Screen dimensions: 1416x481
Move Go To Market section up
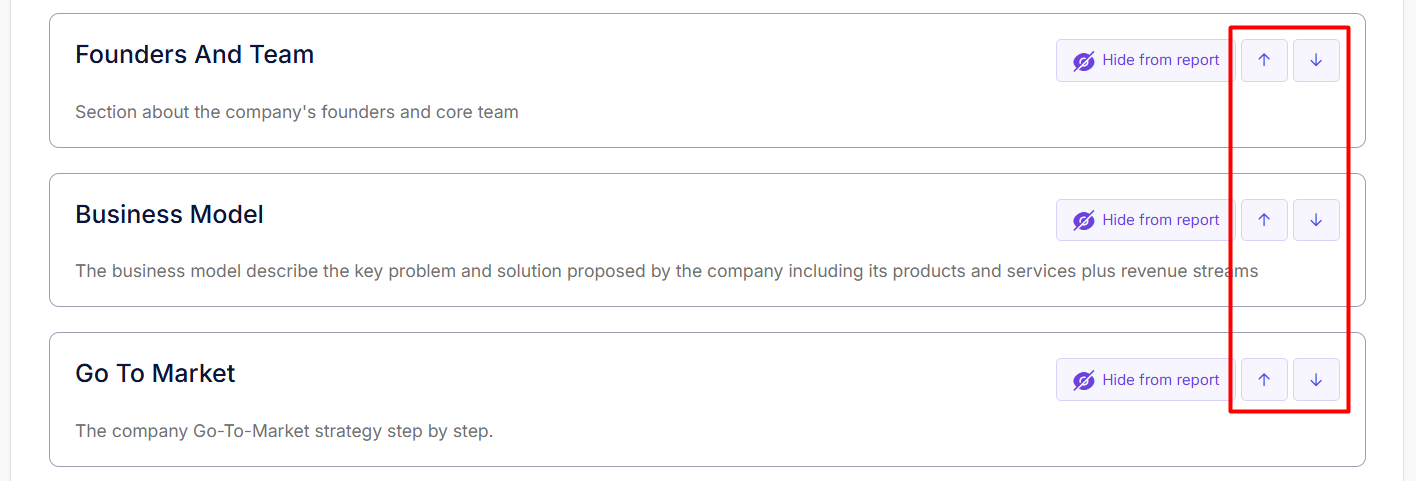1264,380
